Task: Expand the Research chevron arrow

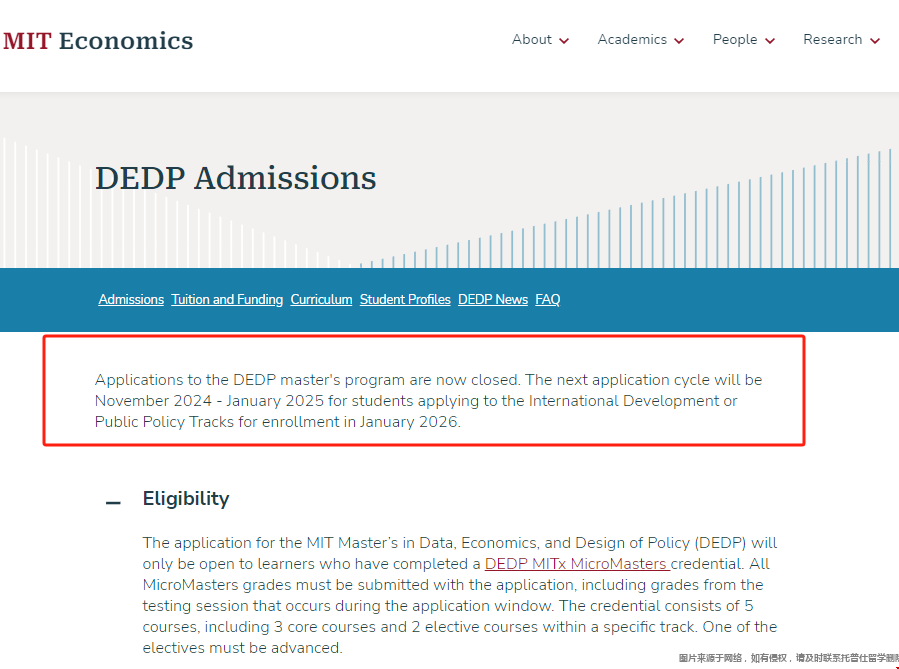Action: point(875,41)
